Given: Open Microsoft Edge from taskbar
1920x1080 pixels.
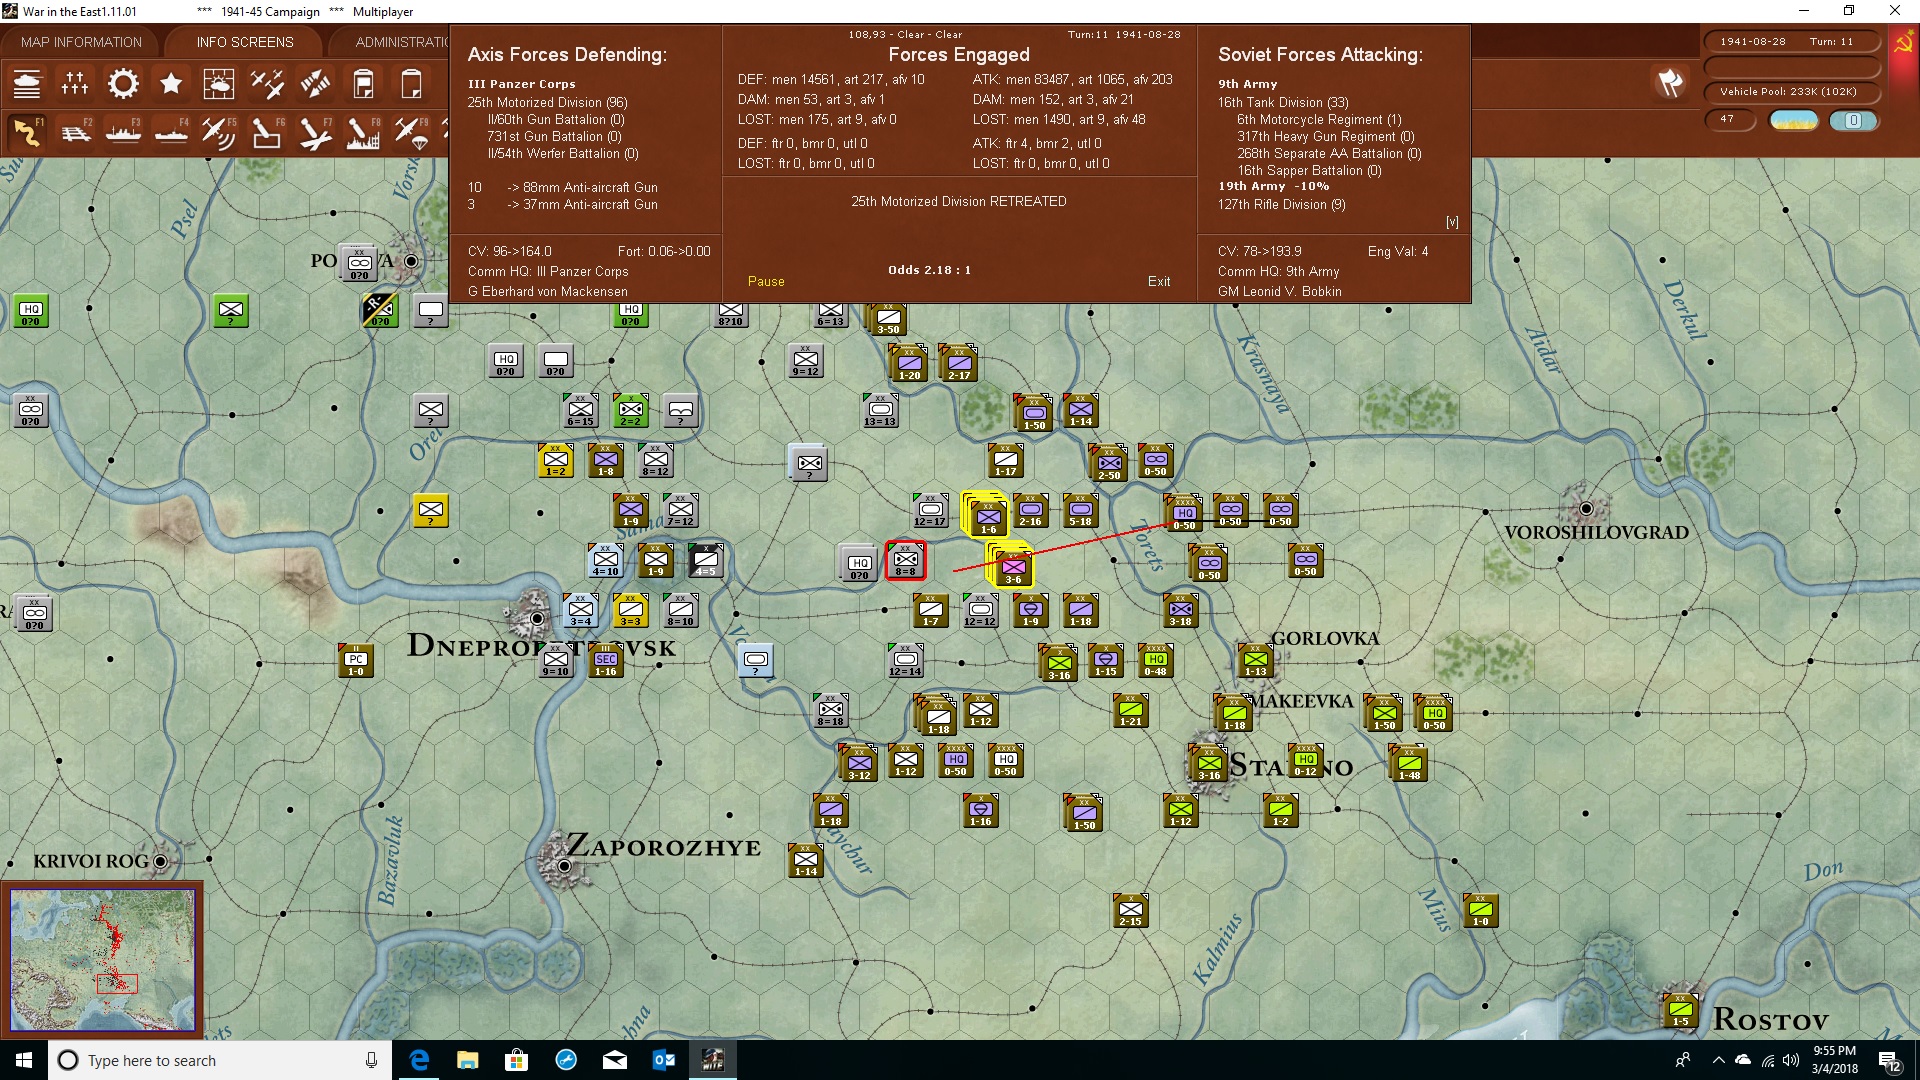Looking at the screenshot, I should coord(419,1060).
